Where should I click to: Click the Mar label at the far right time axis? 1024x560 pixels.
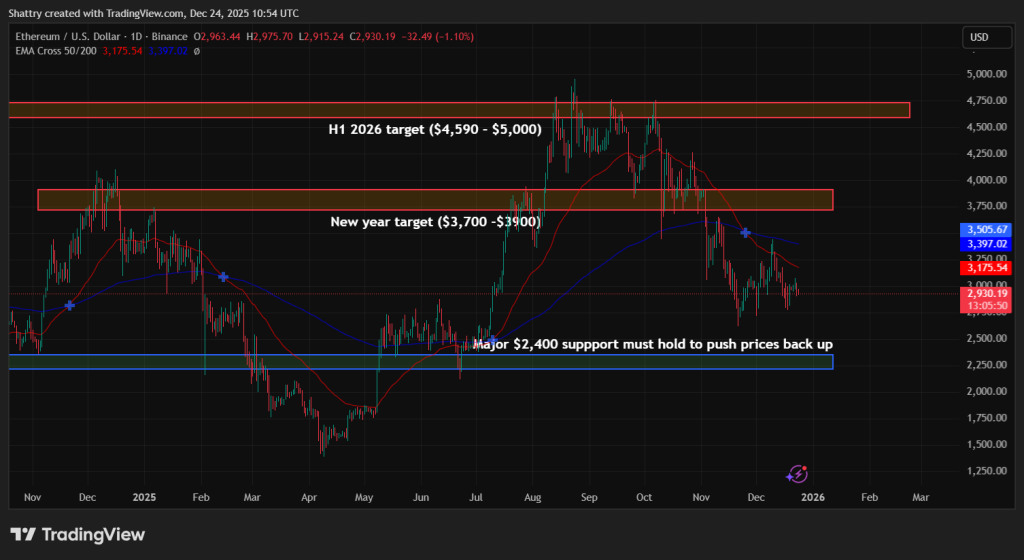pyautogui.click(x=920, y=497)
